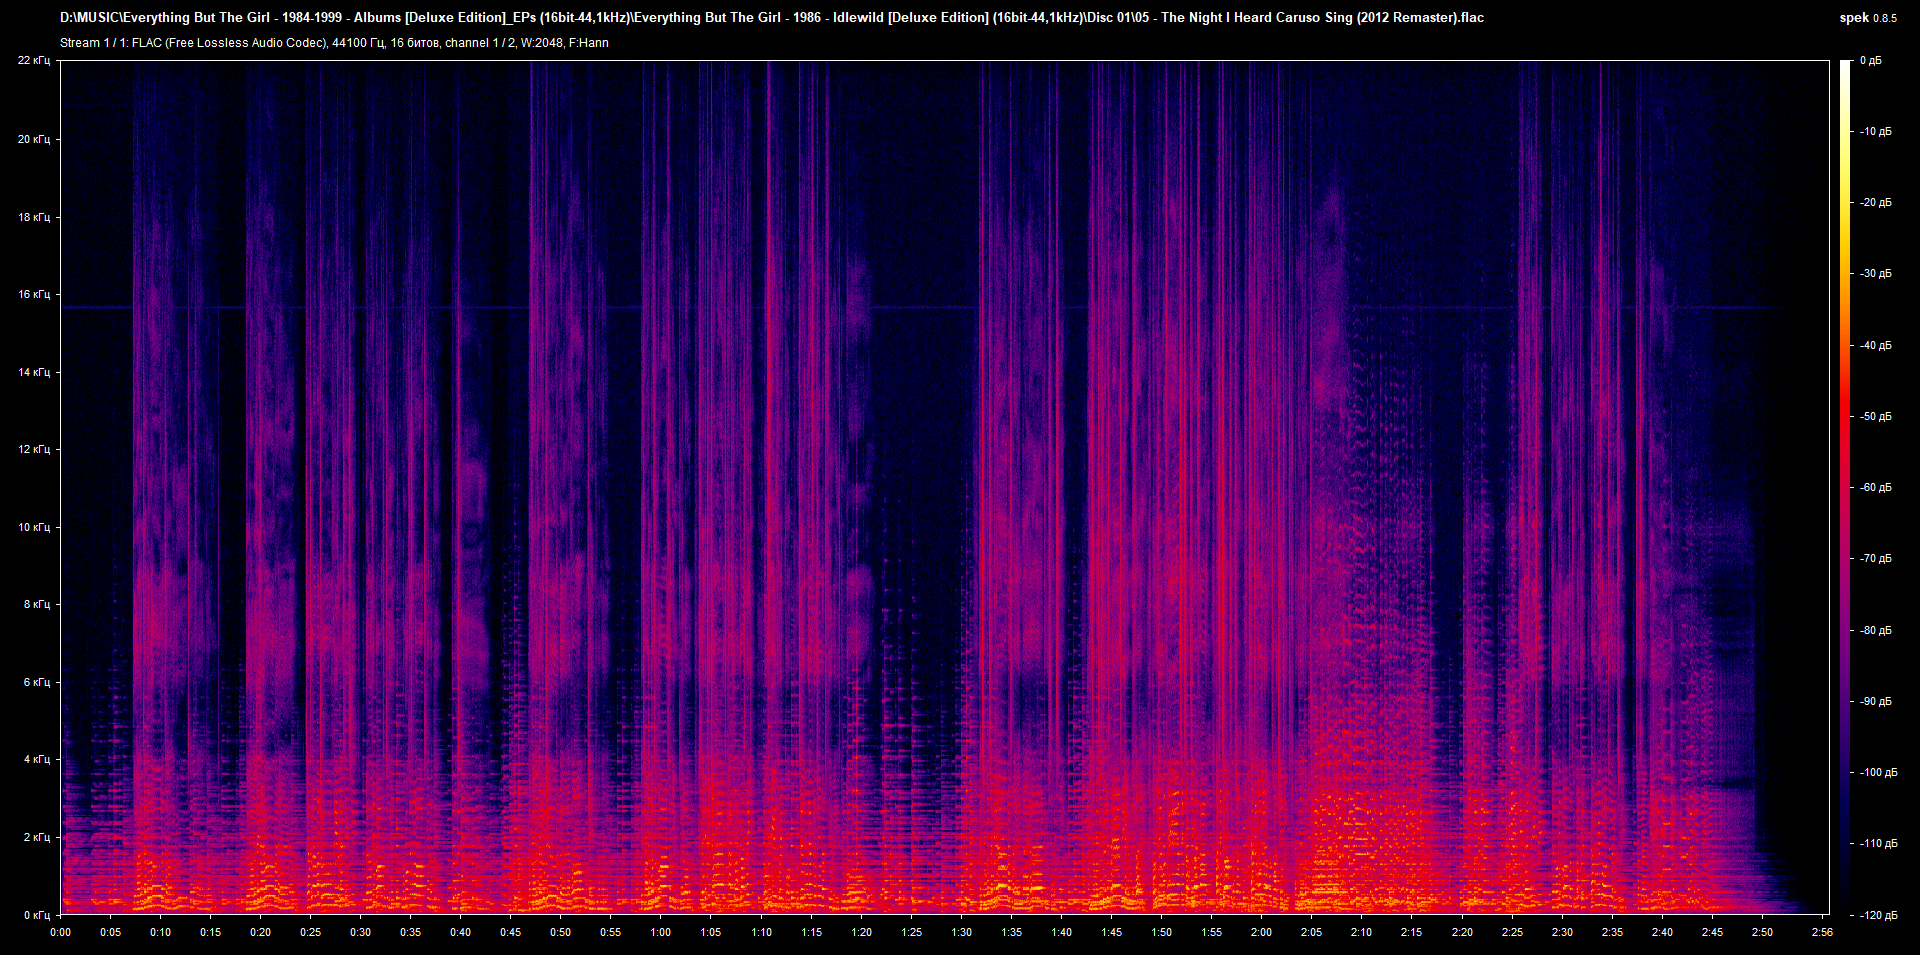Click the '0:25' time axis label
The image size is (1920, 955).
pyautogui.click(x=310, y=932)
